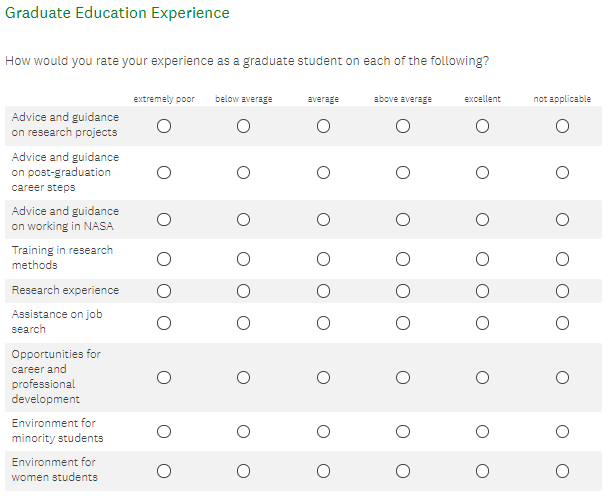
Task: Select below average for women students environment
Action: [243, 471]
